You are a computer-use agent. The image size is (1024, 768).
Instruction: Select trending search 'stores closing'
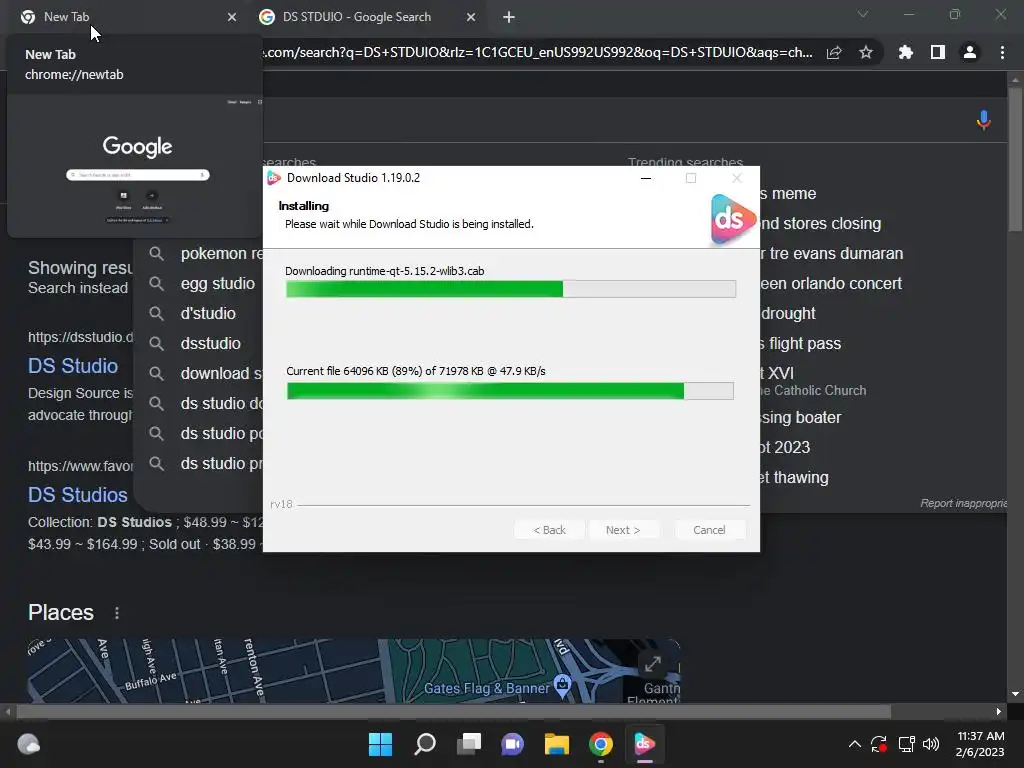click(820, 223)
